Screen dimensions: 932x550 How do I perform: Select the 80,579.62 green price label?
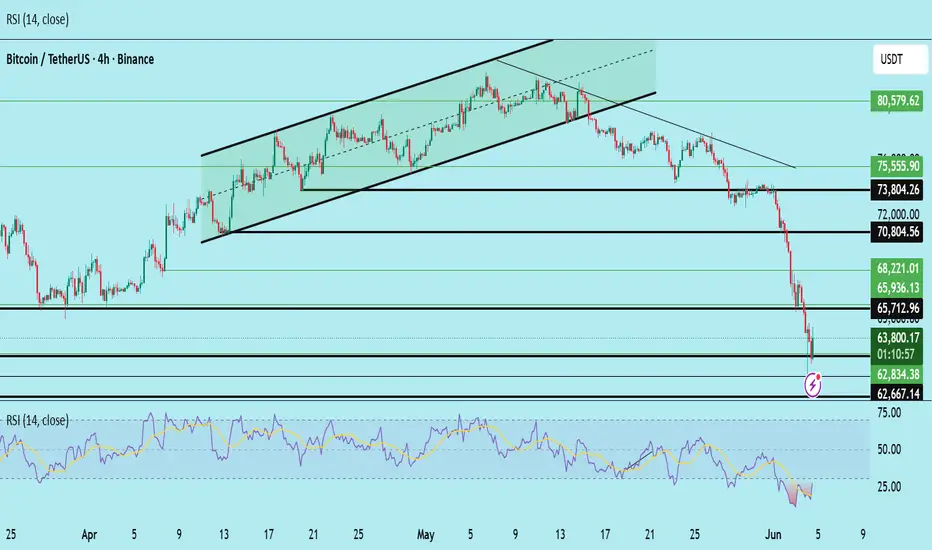point(898,100)
